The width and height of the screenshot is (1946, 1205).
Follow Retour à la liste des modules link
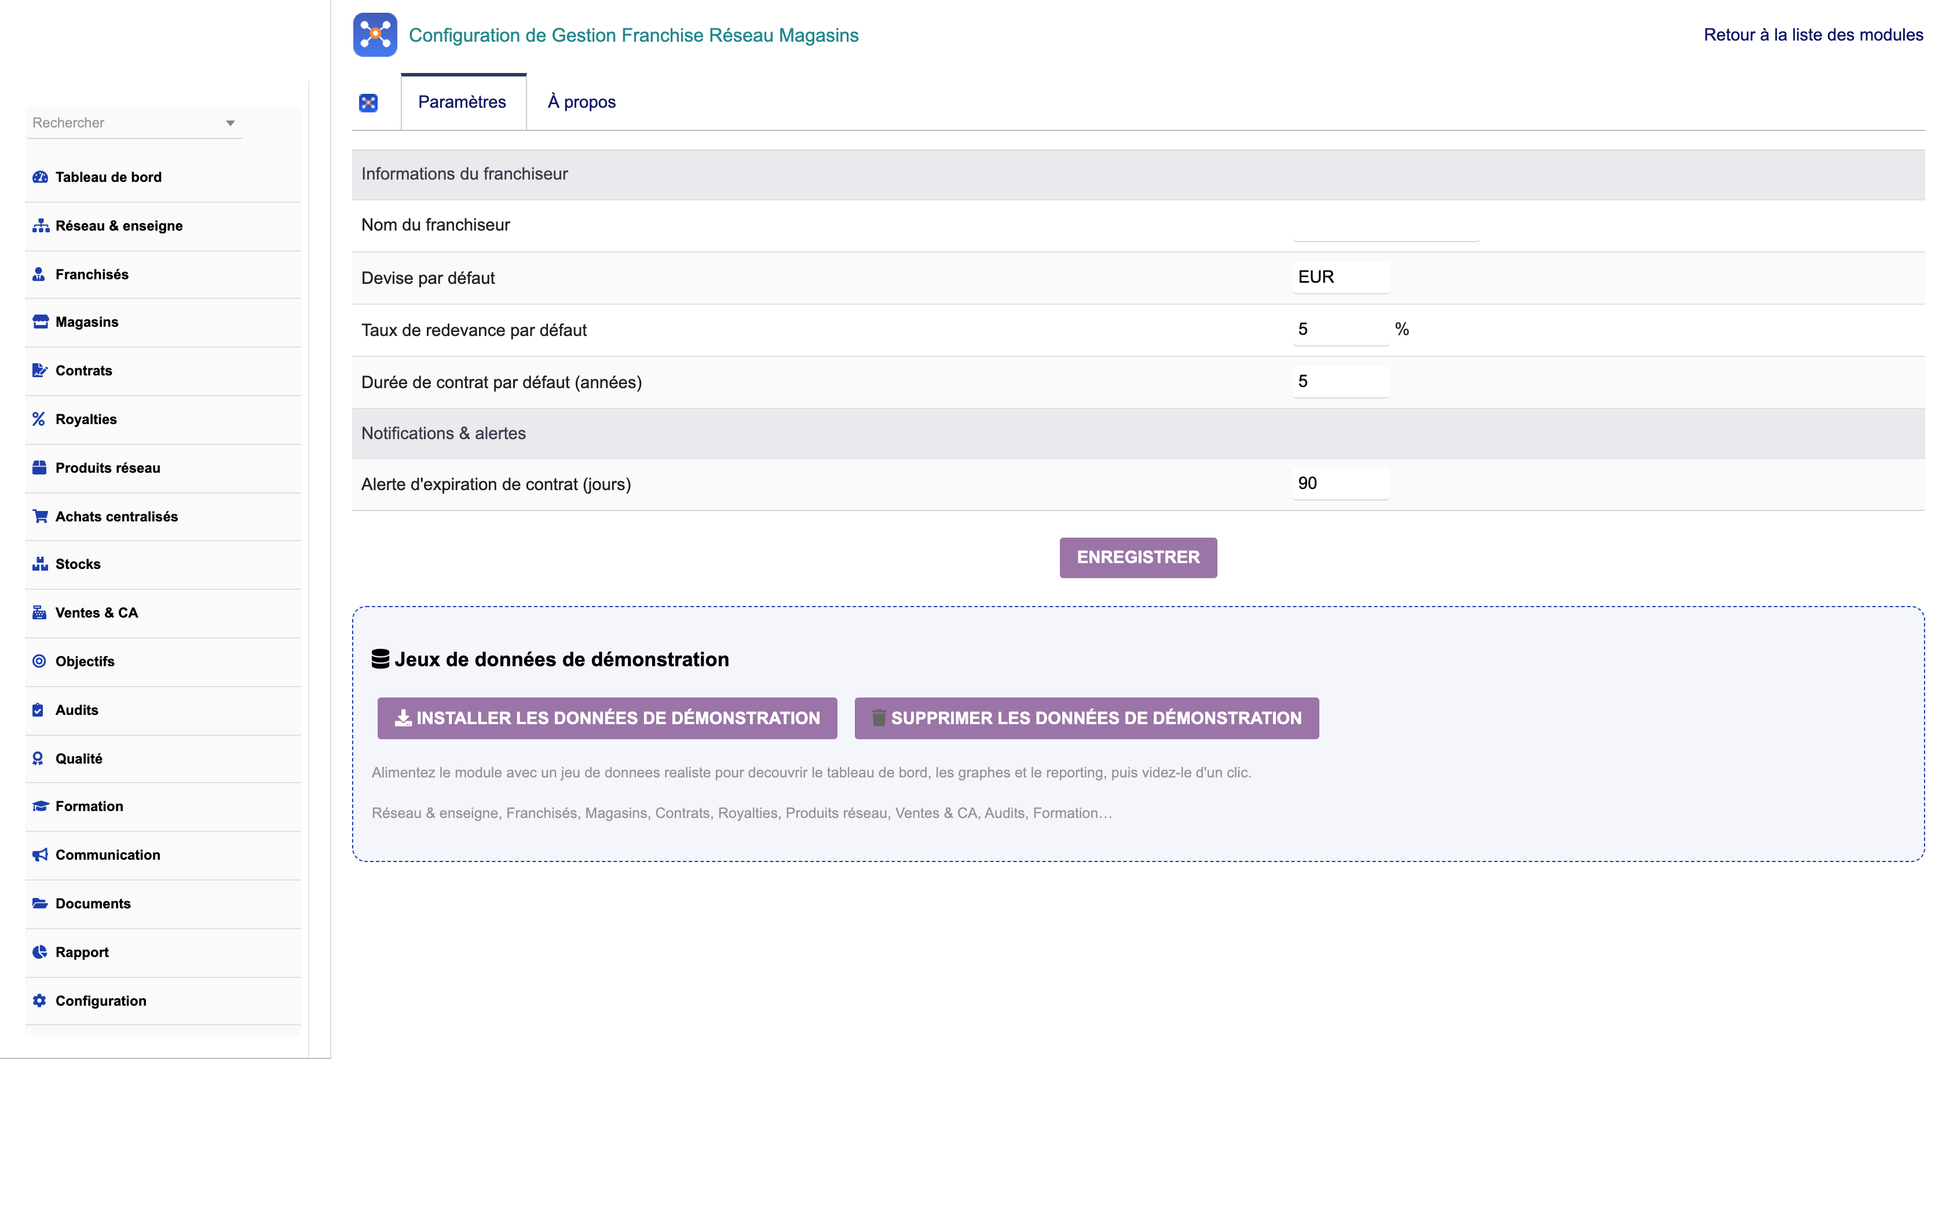coord(1813,35)
